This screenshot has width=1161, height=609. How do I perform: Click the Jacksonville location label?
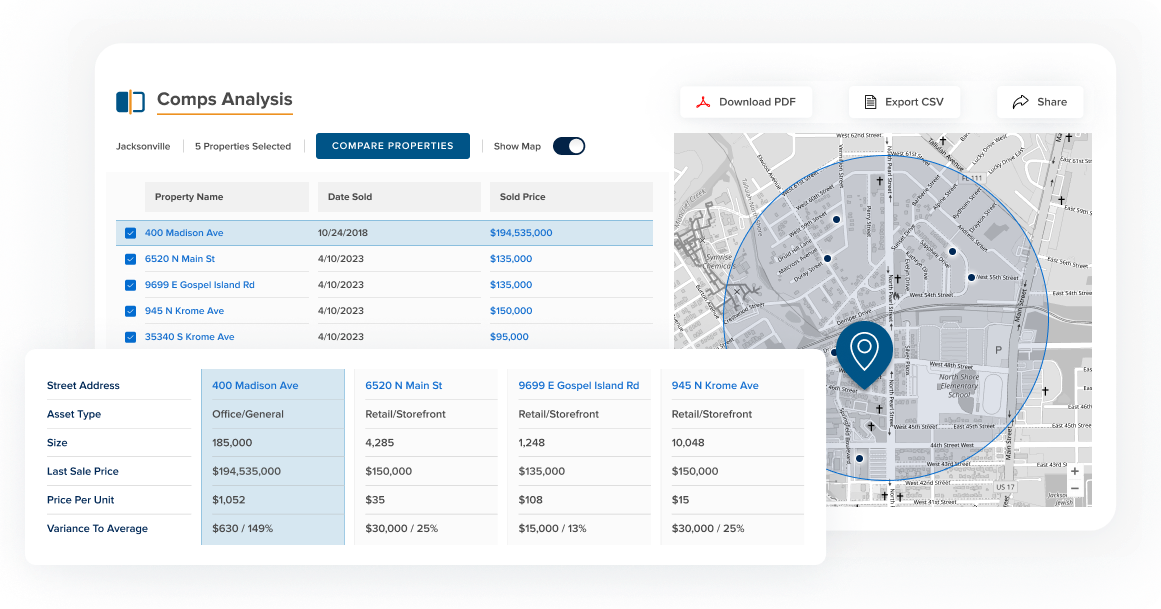pyautogui.click(x=143, y=147)
